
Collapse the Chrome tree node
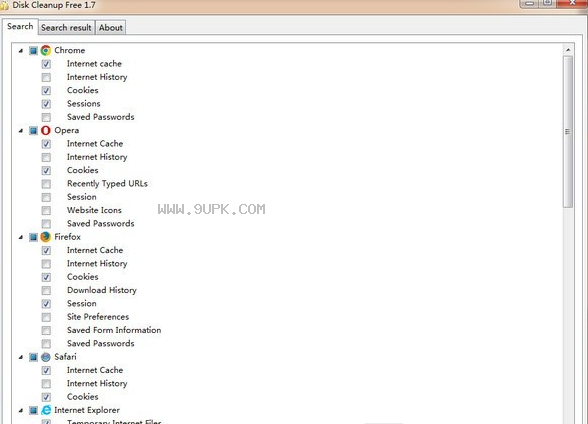point(21,51)
